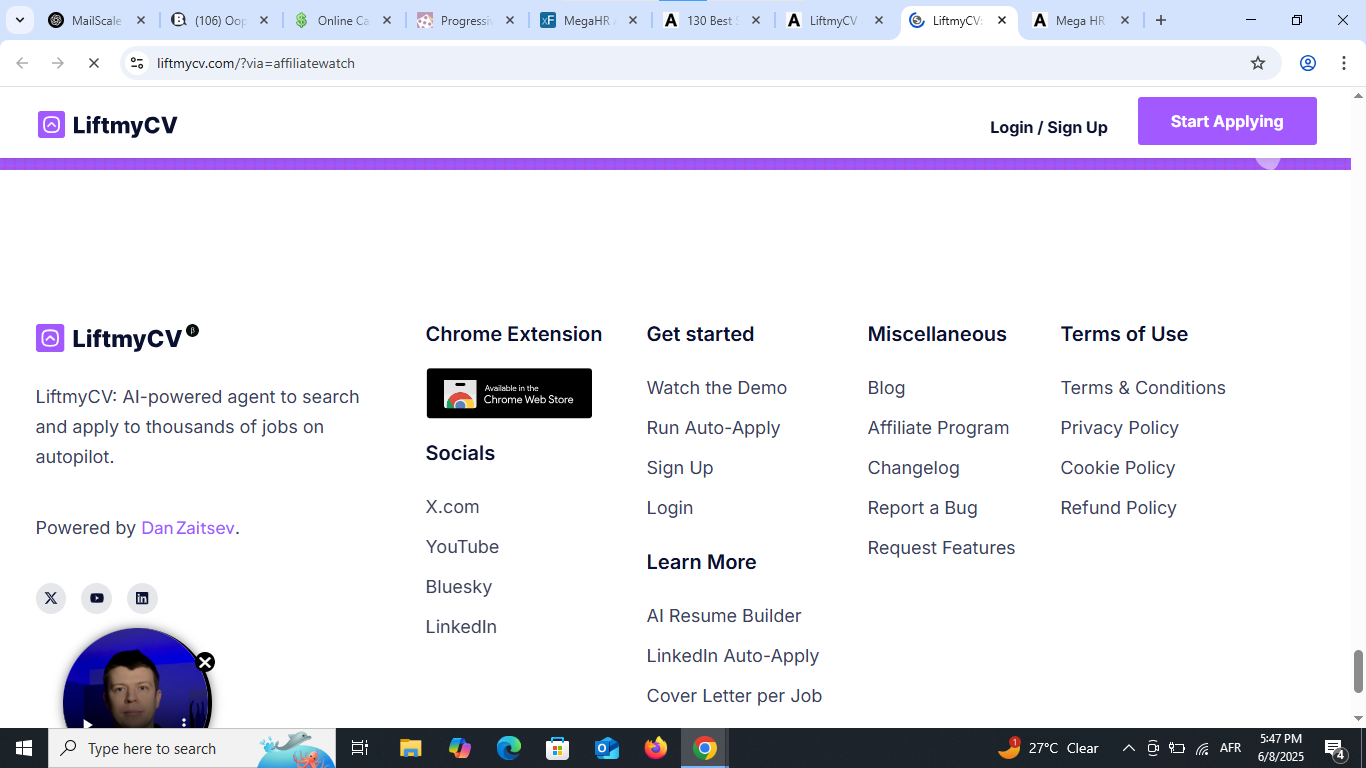Viewport: 1366px width, 768px height.
Task: Open Request Features link
Action: pyautogui.click(x=941, y=548)
